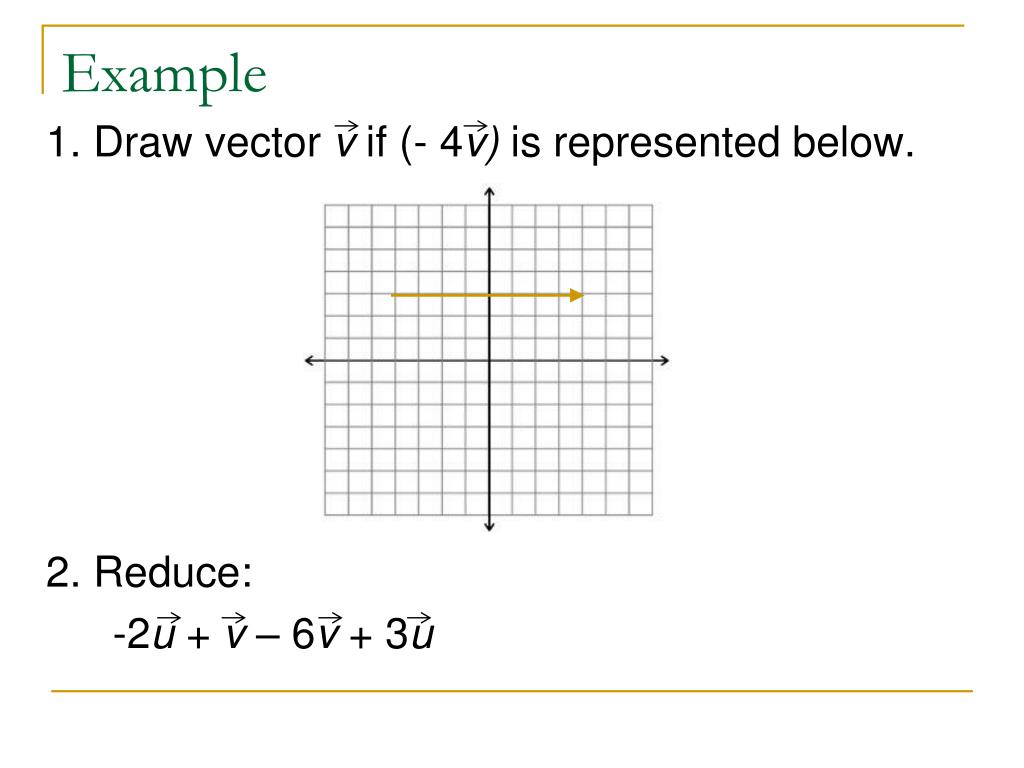The width and height of the screenshot is (1024, 768).
Task: Click the '-2u' term in the expression
Action: click(x=146, y=632)
